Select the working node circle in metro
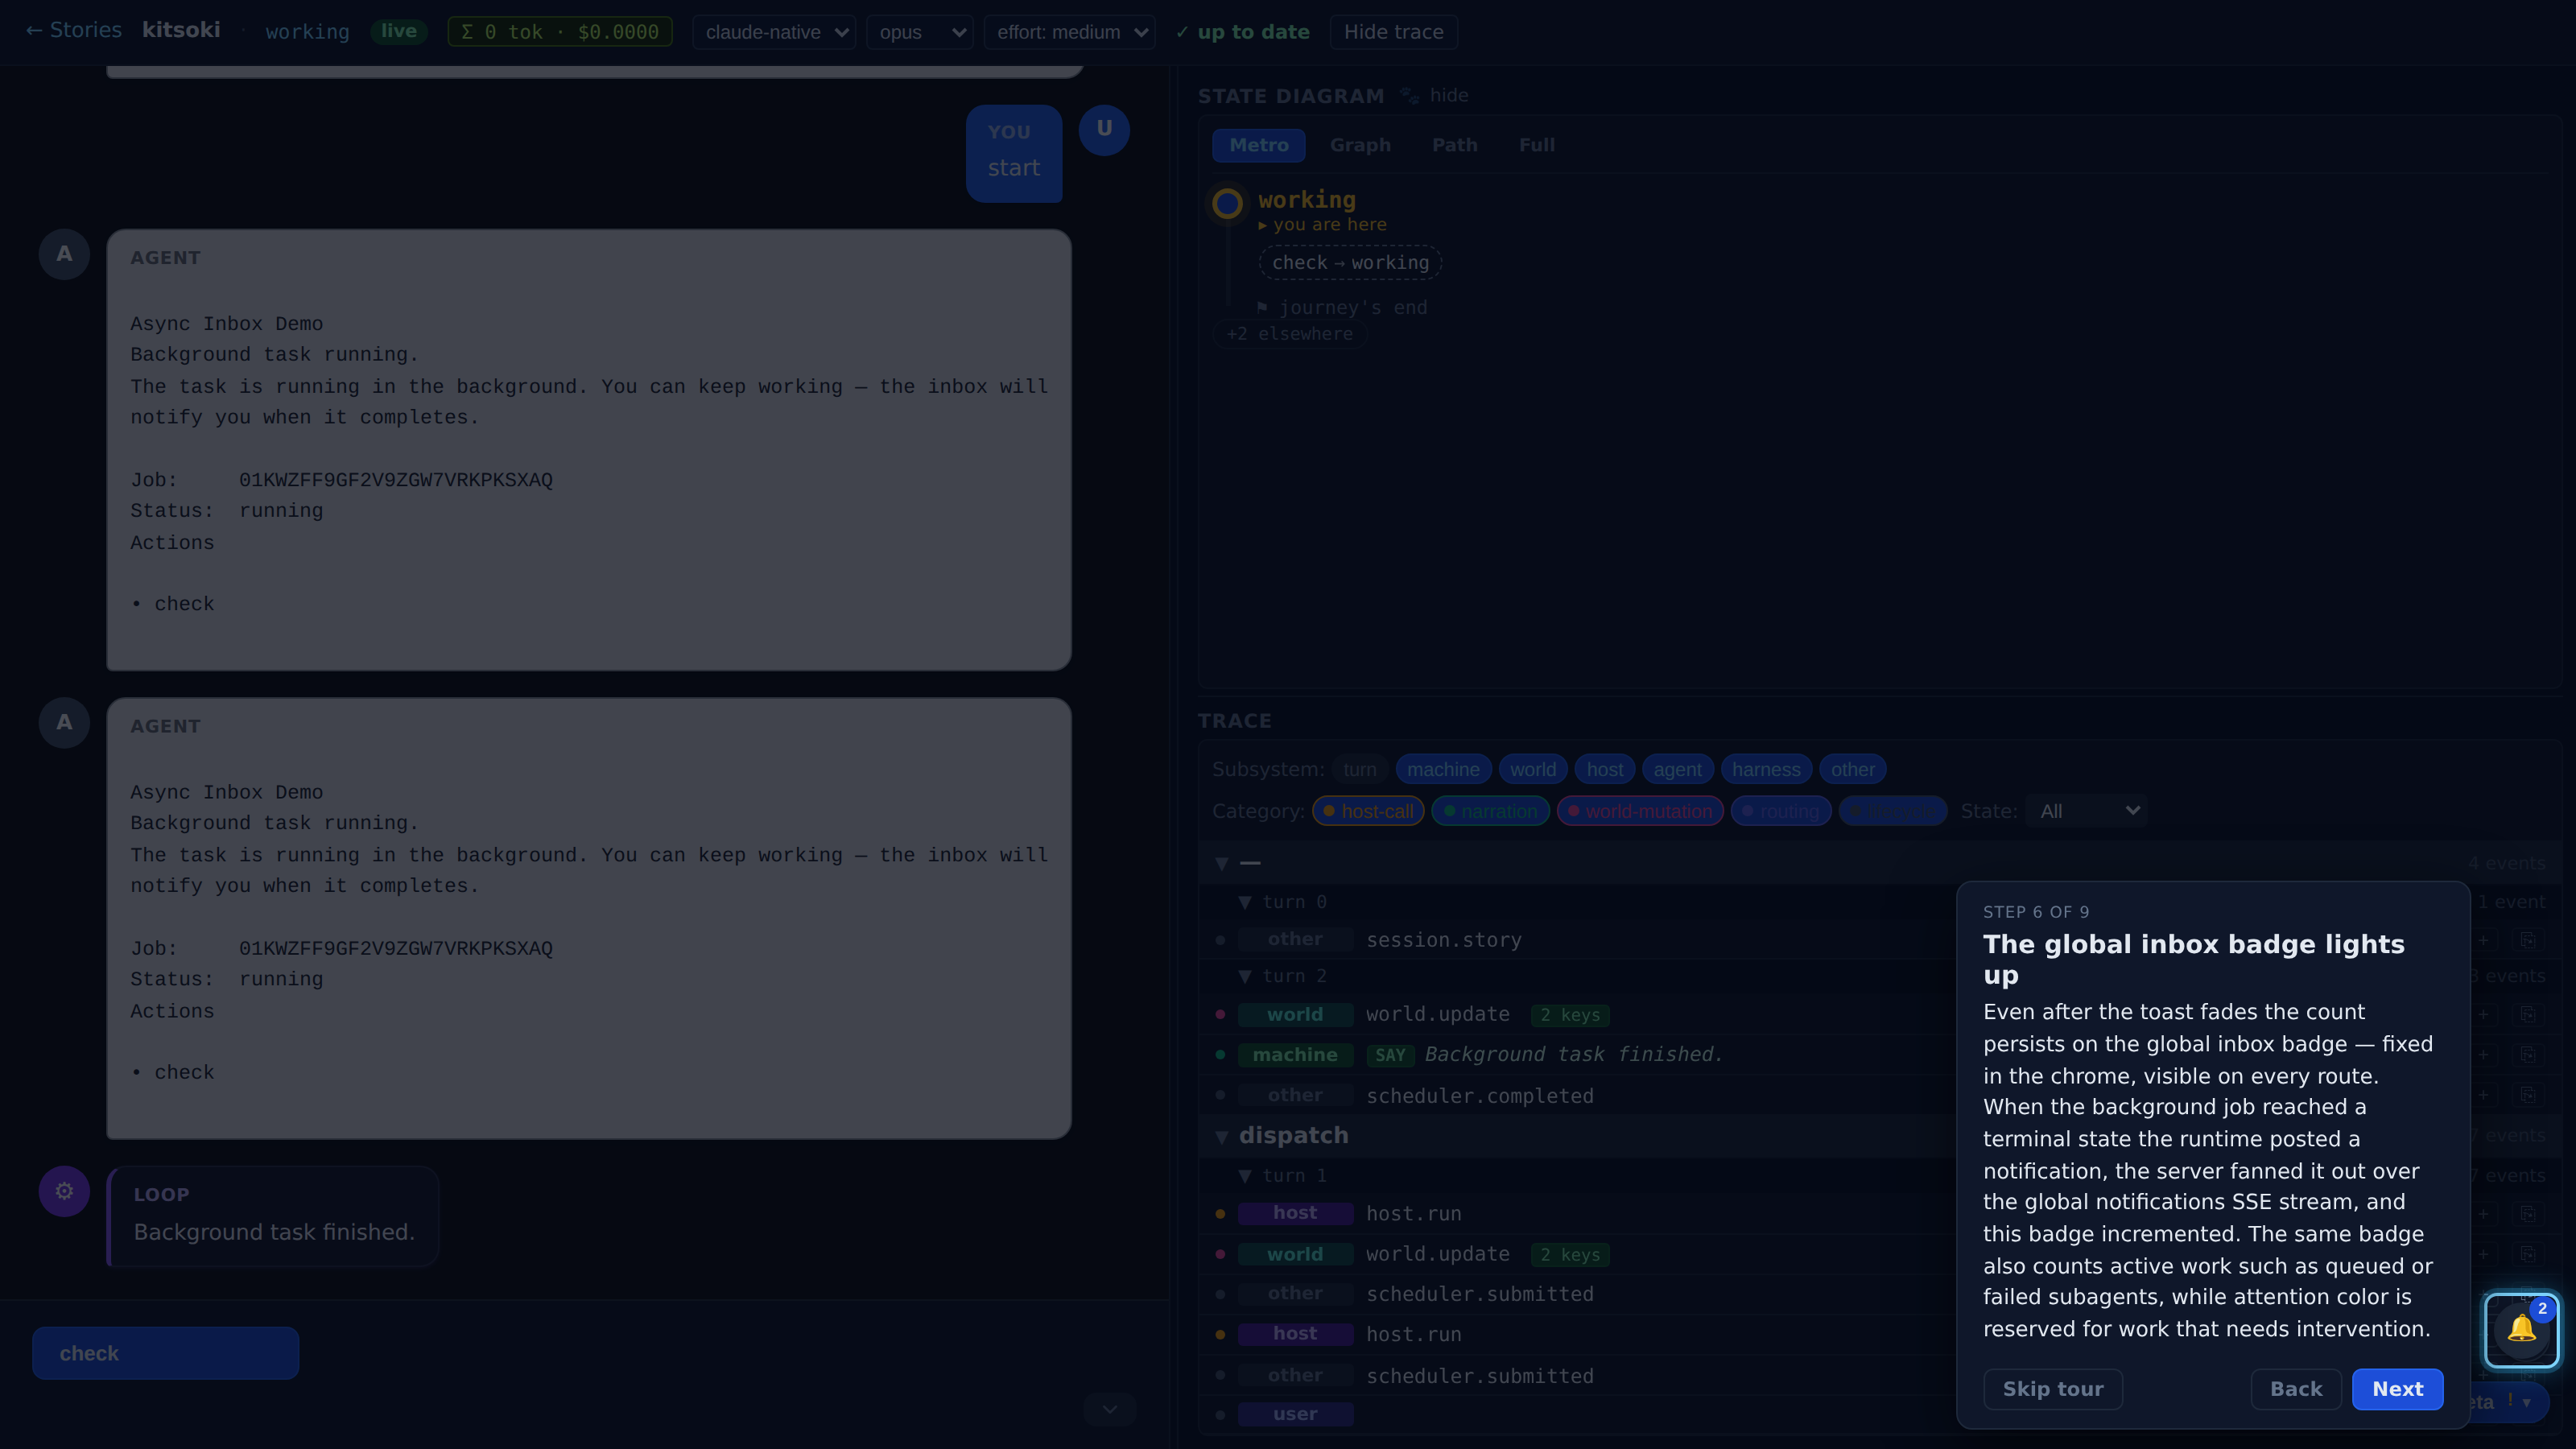This screenshot has width=2576, height=1449. [1227, 204]
